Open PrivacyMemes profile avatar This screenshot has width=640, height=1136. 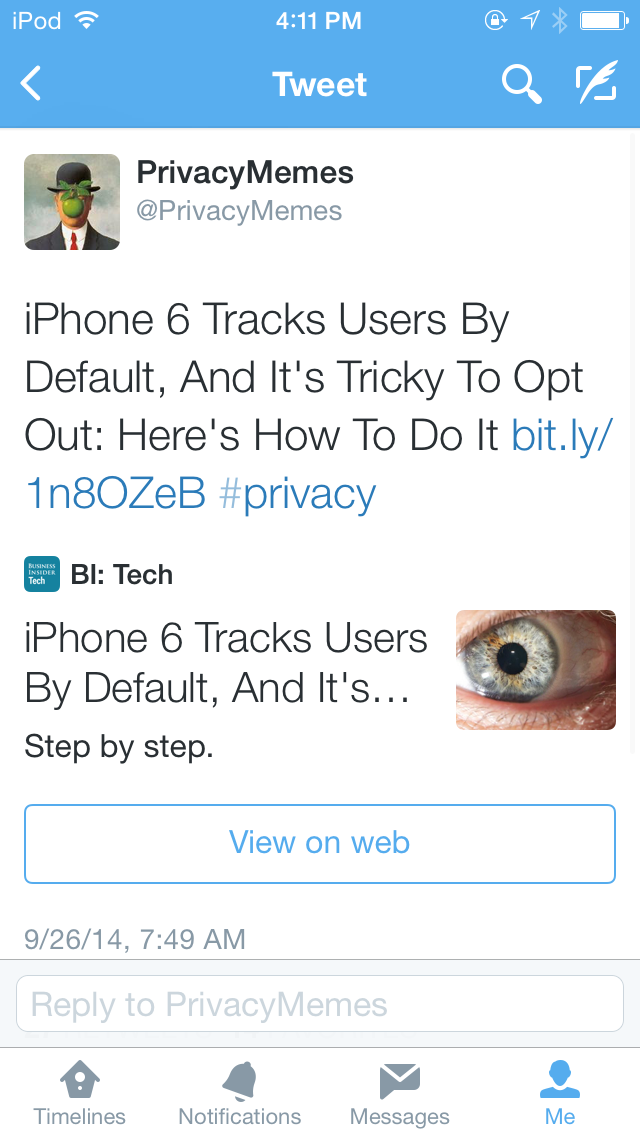click(x=72, y=202)
